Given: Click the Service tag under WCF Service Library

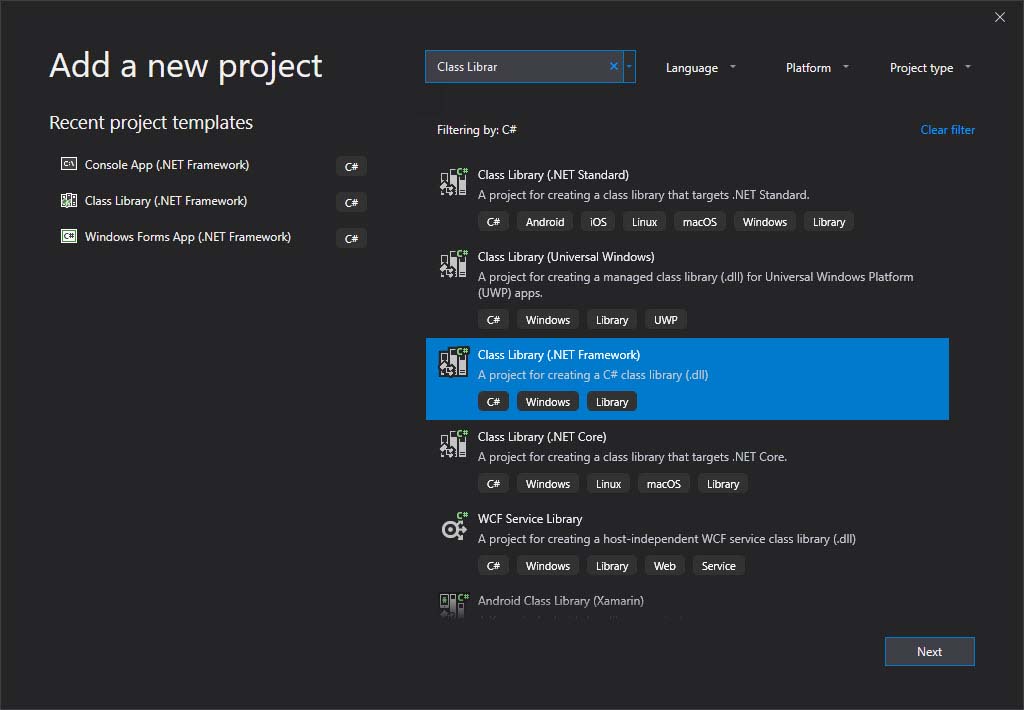Looking at the screenshot, I should tap(718, 566).
